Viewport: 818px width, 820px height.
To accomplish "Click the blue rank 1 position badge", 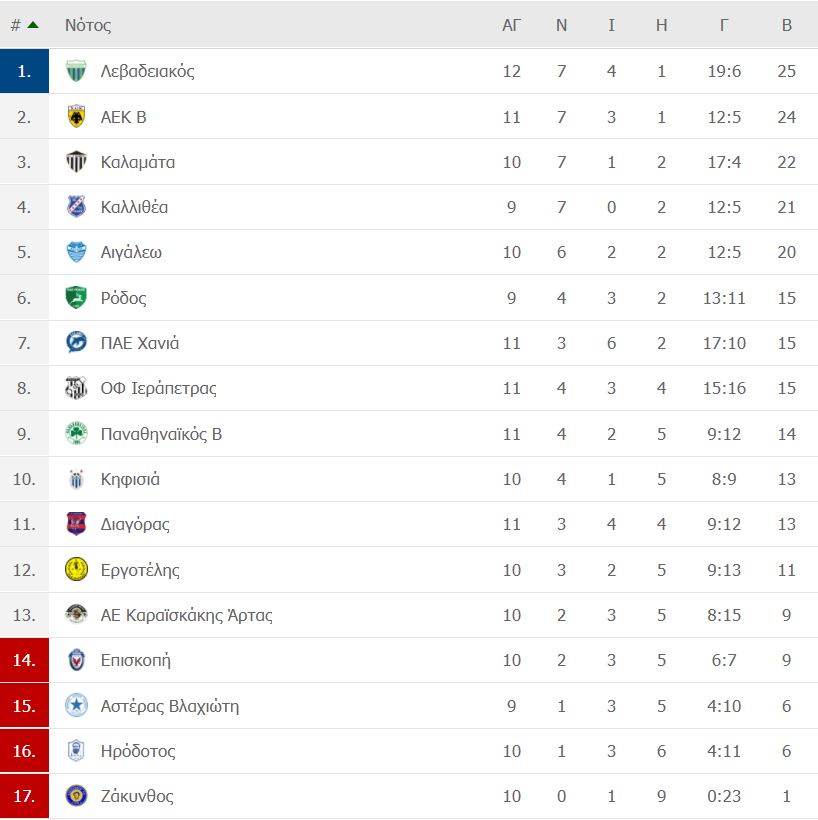I will 25,71.
